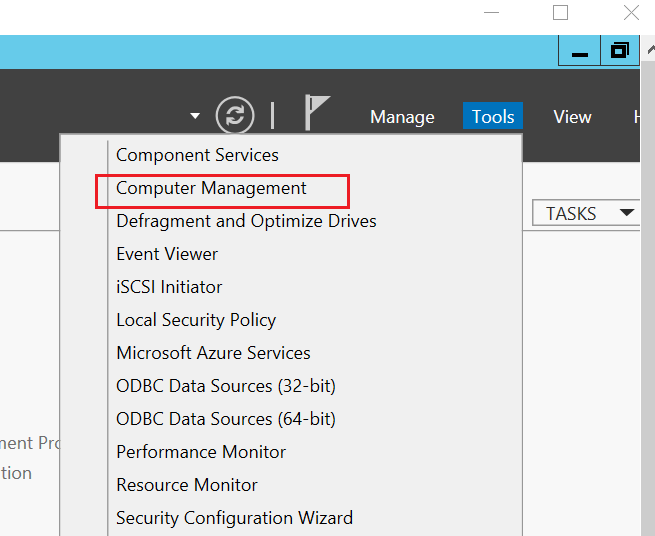Select Component Services from the menu
The height and width of the screenshot is (536, 655).
pyautogui.click(x=197, y=155)
